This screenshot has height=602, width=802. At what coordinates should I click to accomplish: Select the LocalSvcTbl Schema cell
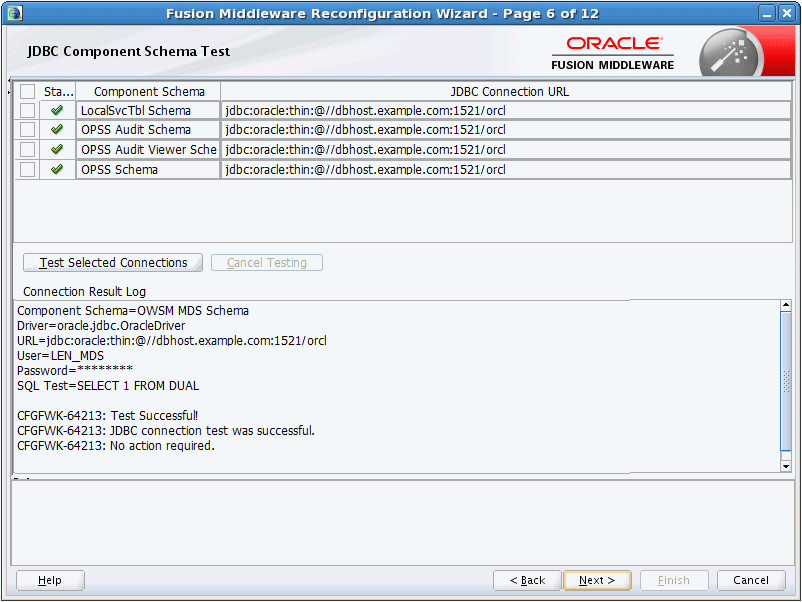click(x=148, y=110)
